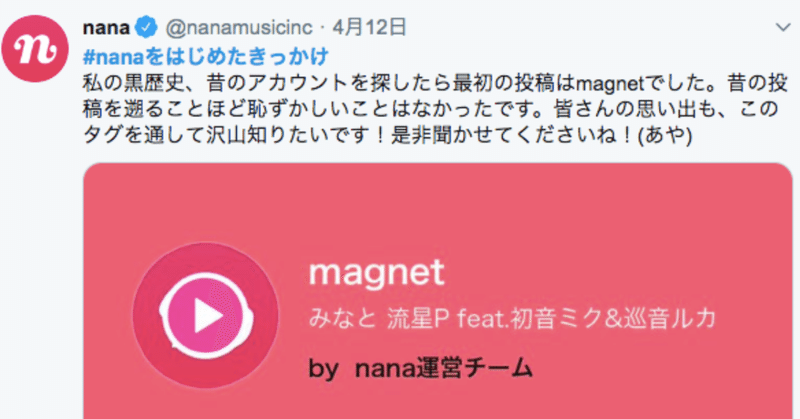Play the magnet track
Image resolution: width=800 pixels, height=419 pixels.
pos(207,316)
